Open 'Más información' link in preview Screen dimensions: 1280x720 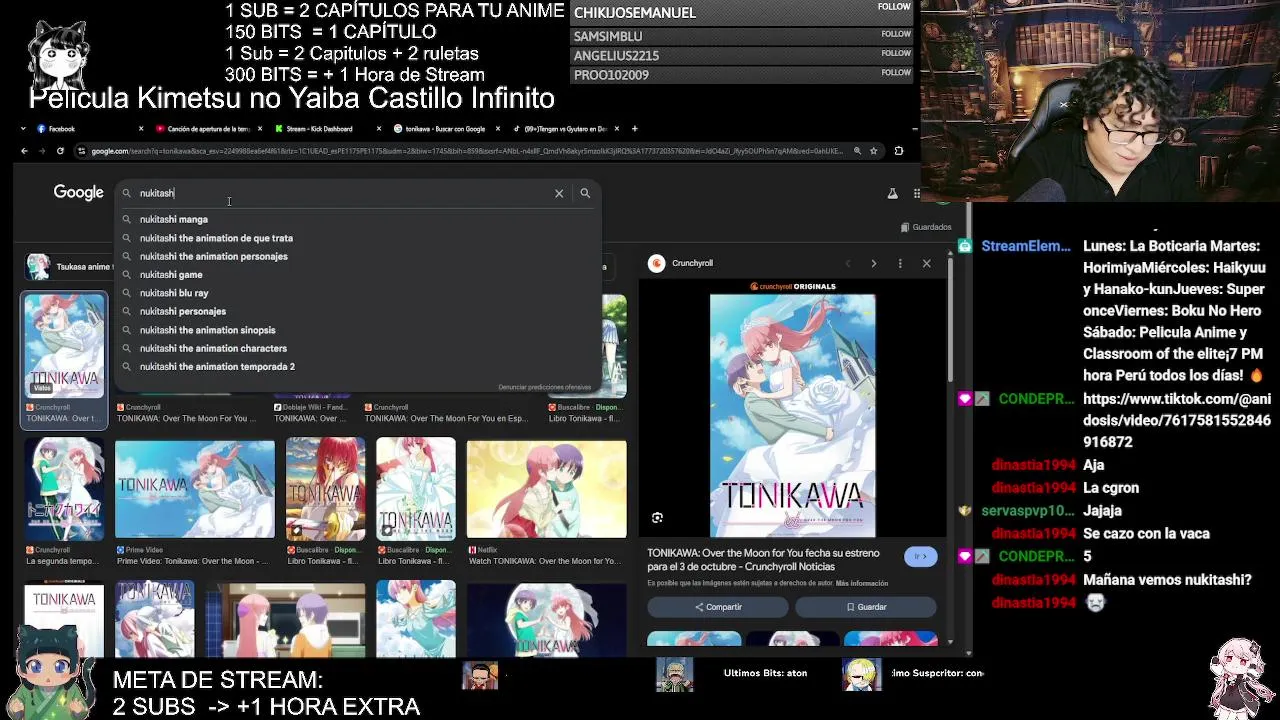click(x=862, y=583)
